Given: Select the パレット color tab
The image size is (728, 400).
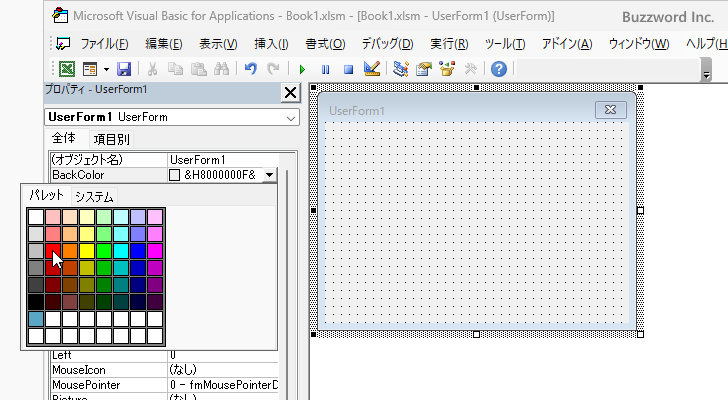Looking at the screenshot, I should (46, 195).
